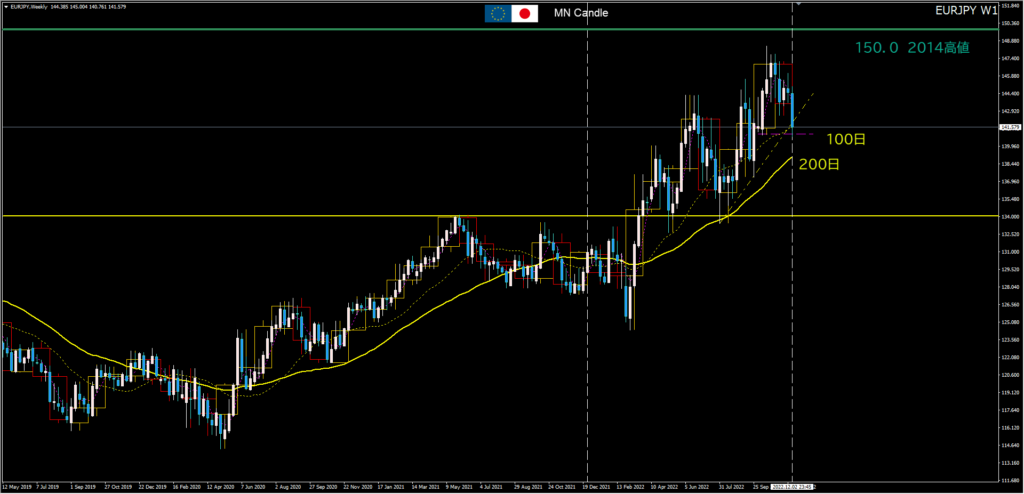The height and width of the screenshot is (494, 1024).
Task: Click the current price tag 141.579 on axis
Action: coord(1009,127)
